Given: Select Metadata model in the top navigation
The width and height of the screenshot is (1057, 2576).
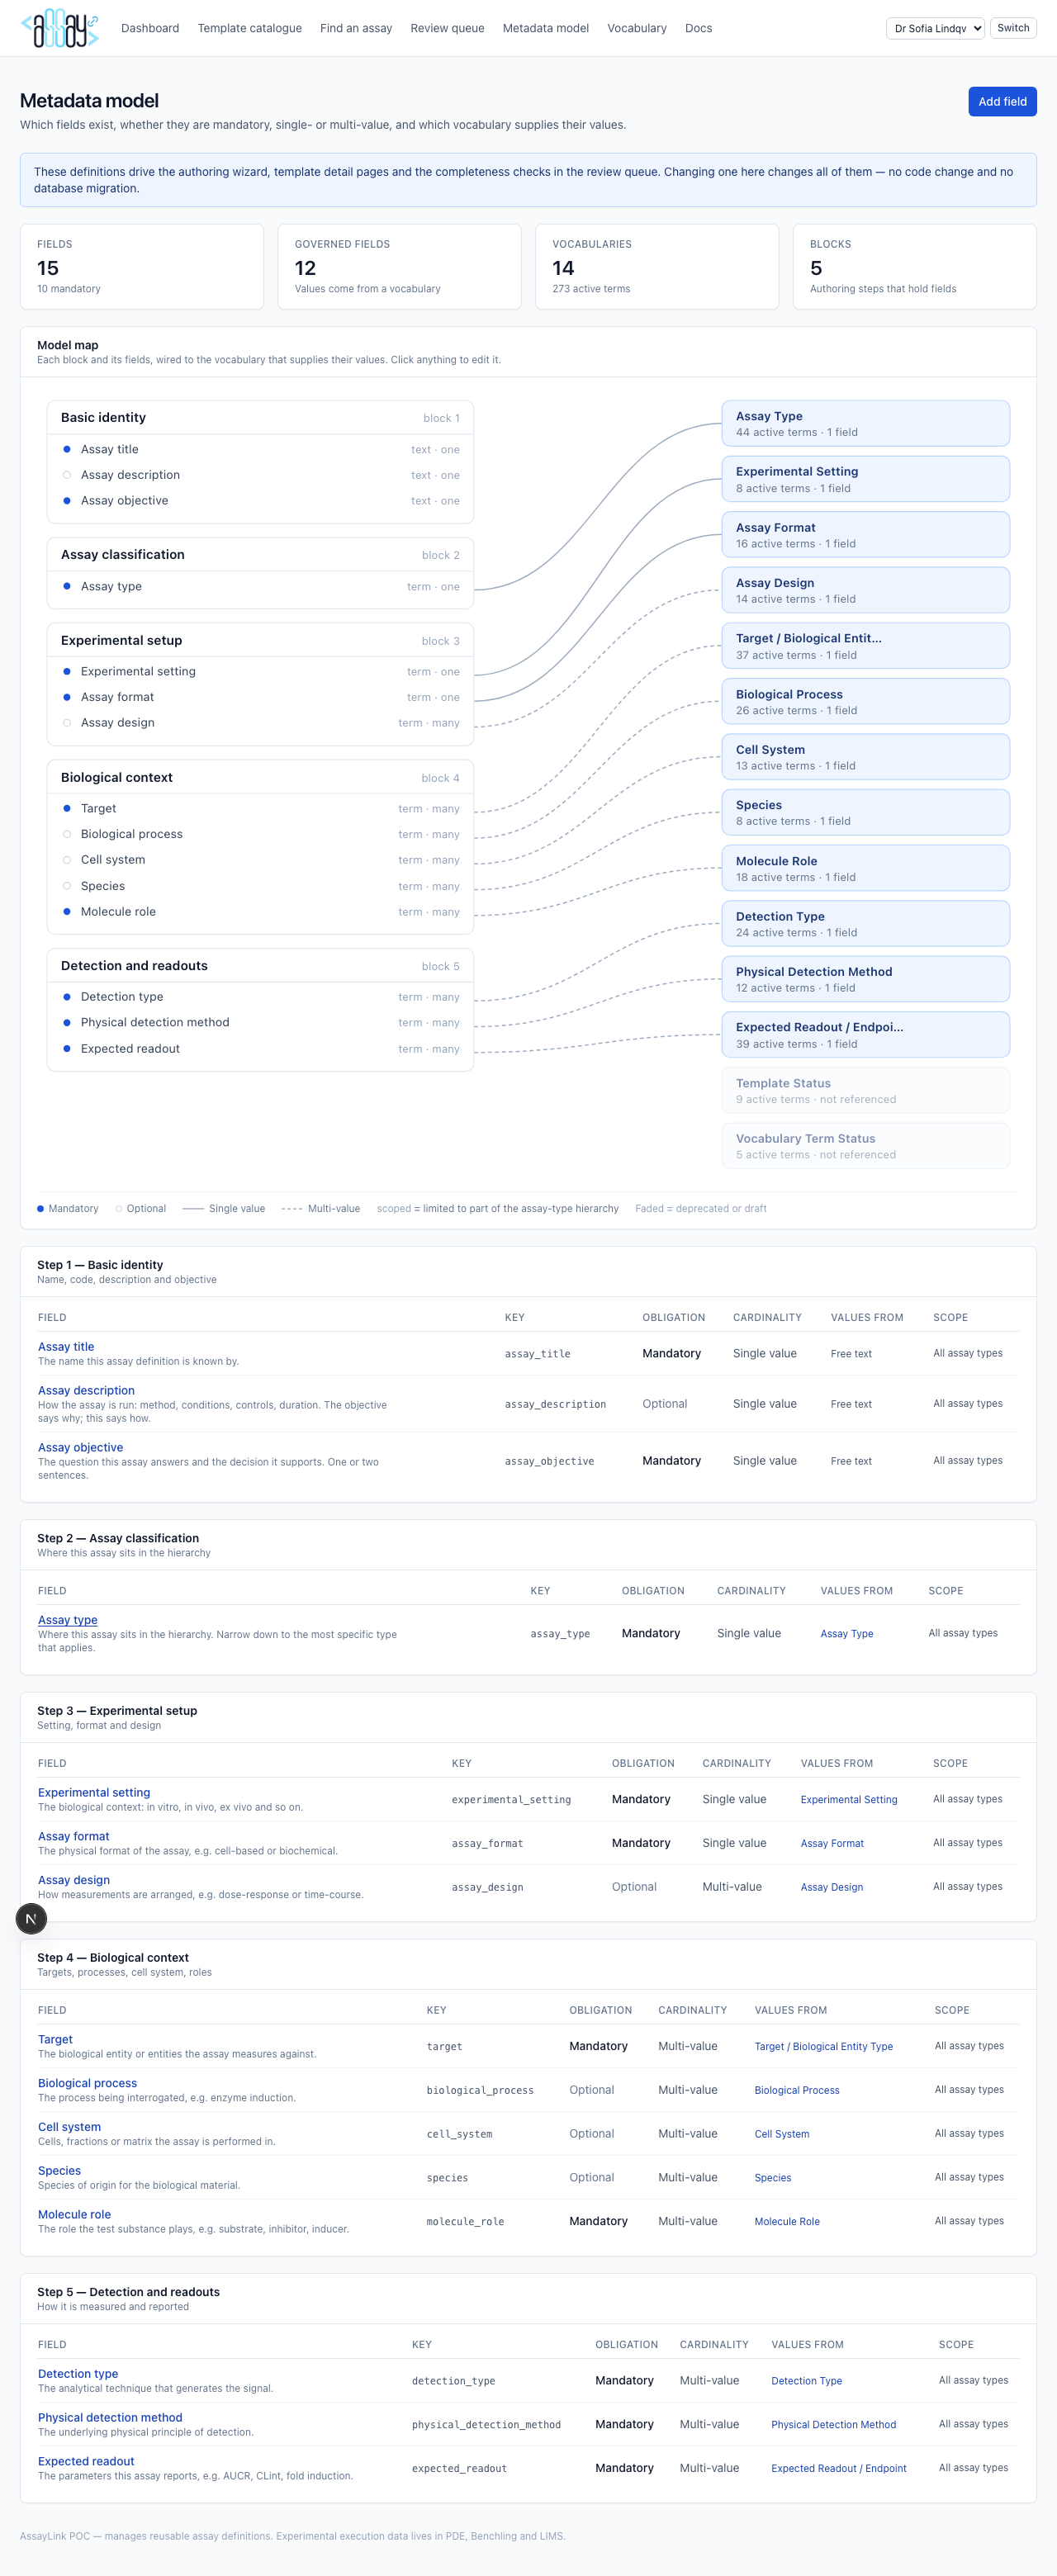Looking at the screenshot, I should [546, 28].
